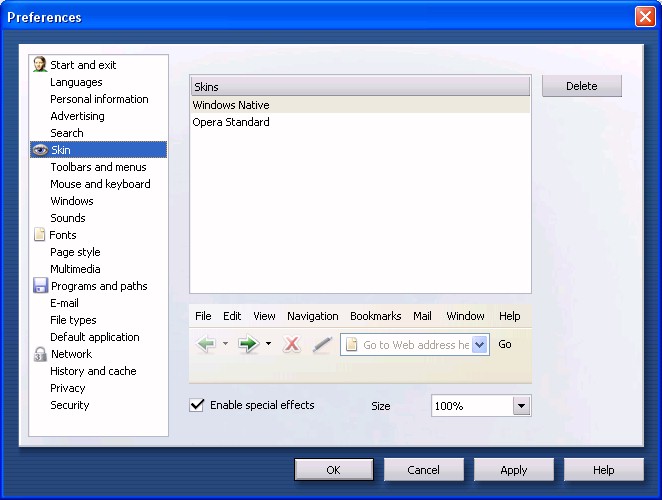Click the green Back arrow icon
This screenshot has height=500, width=662.
[x=206, y=344]
